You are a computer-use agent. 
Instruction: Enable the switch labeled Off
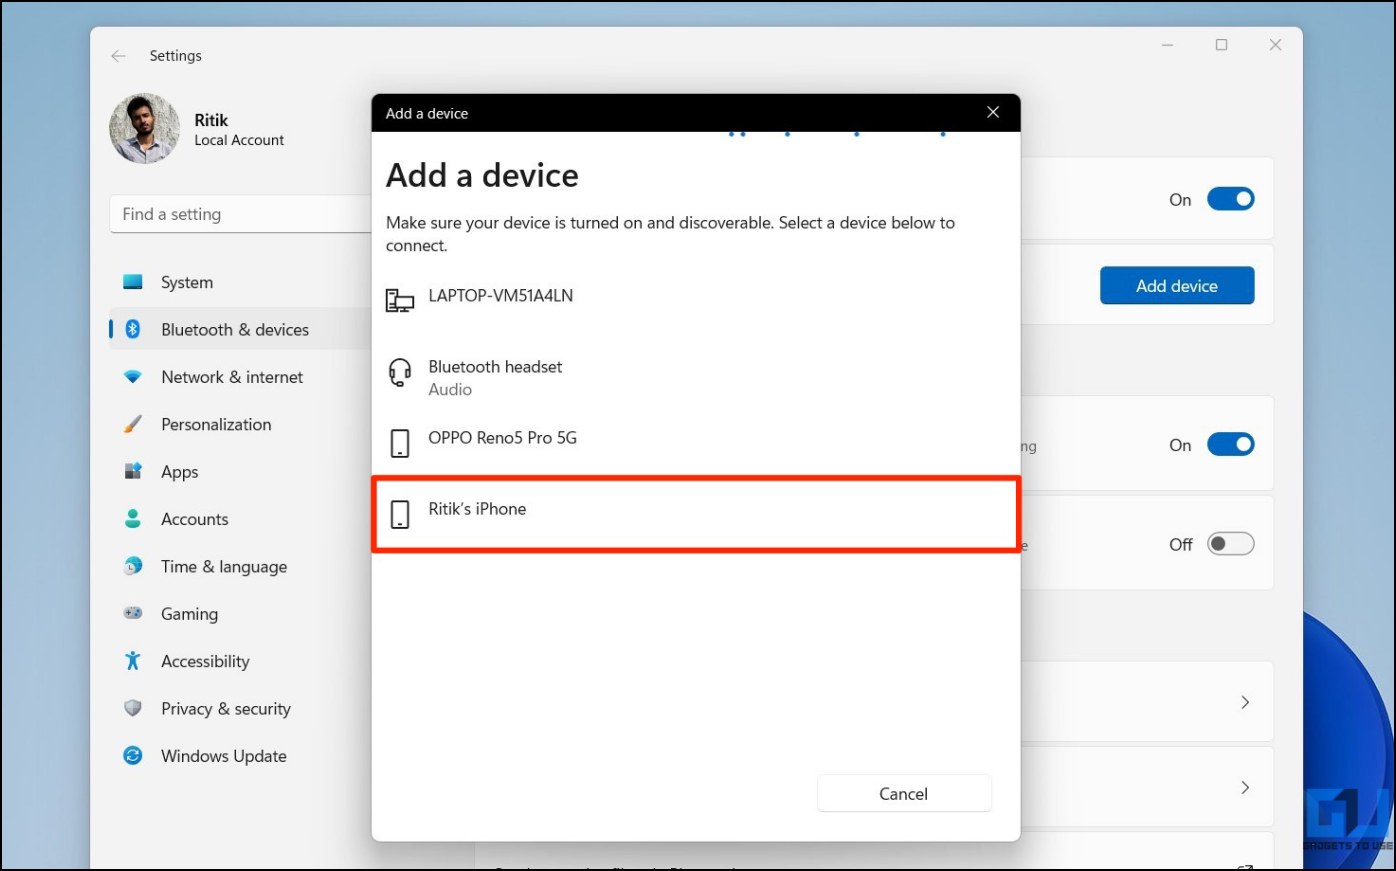tap(1230, 544)
